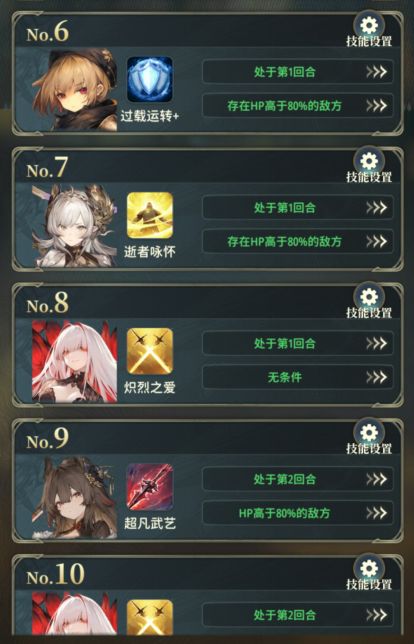
Task: Tap the No.6 blonde hooded character portrait
Action: 74,90
